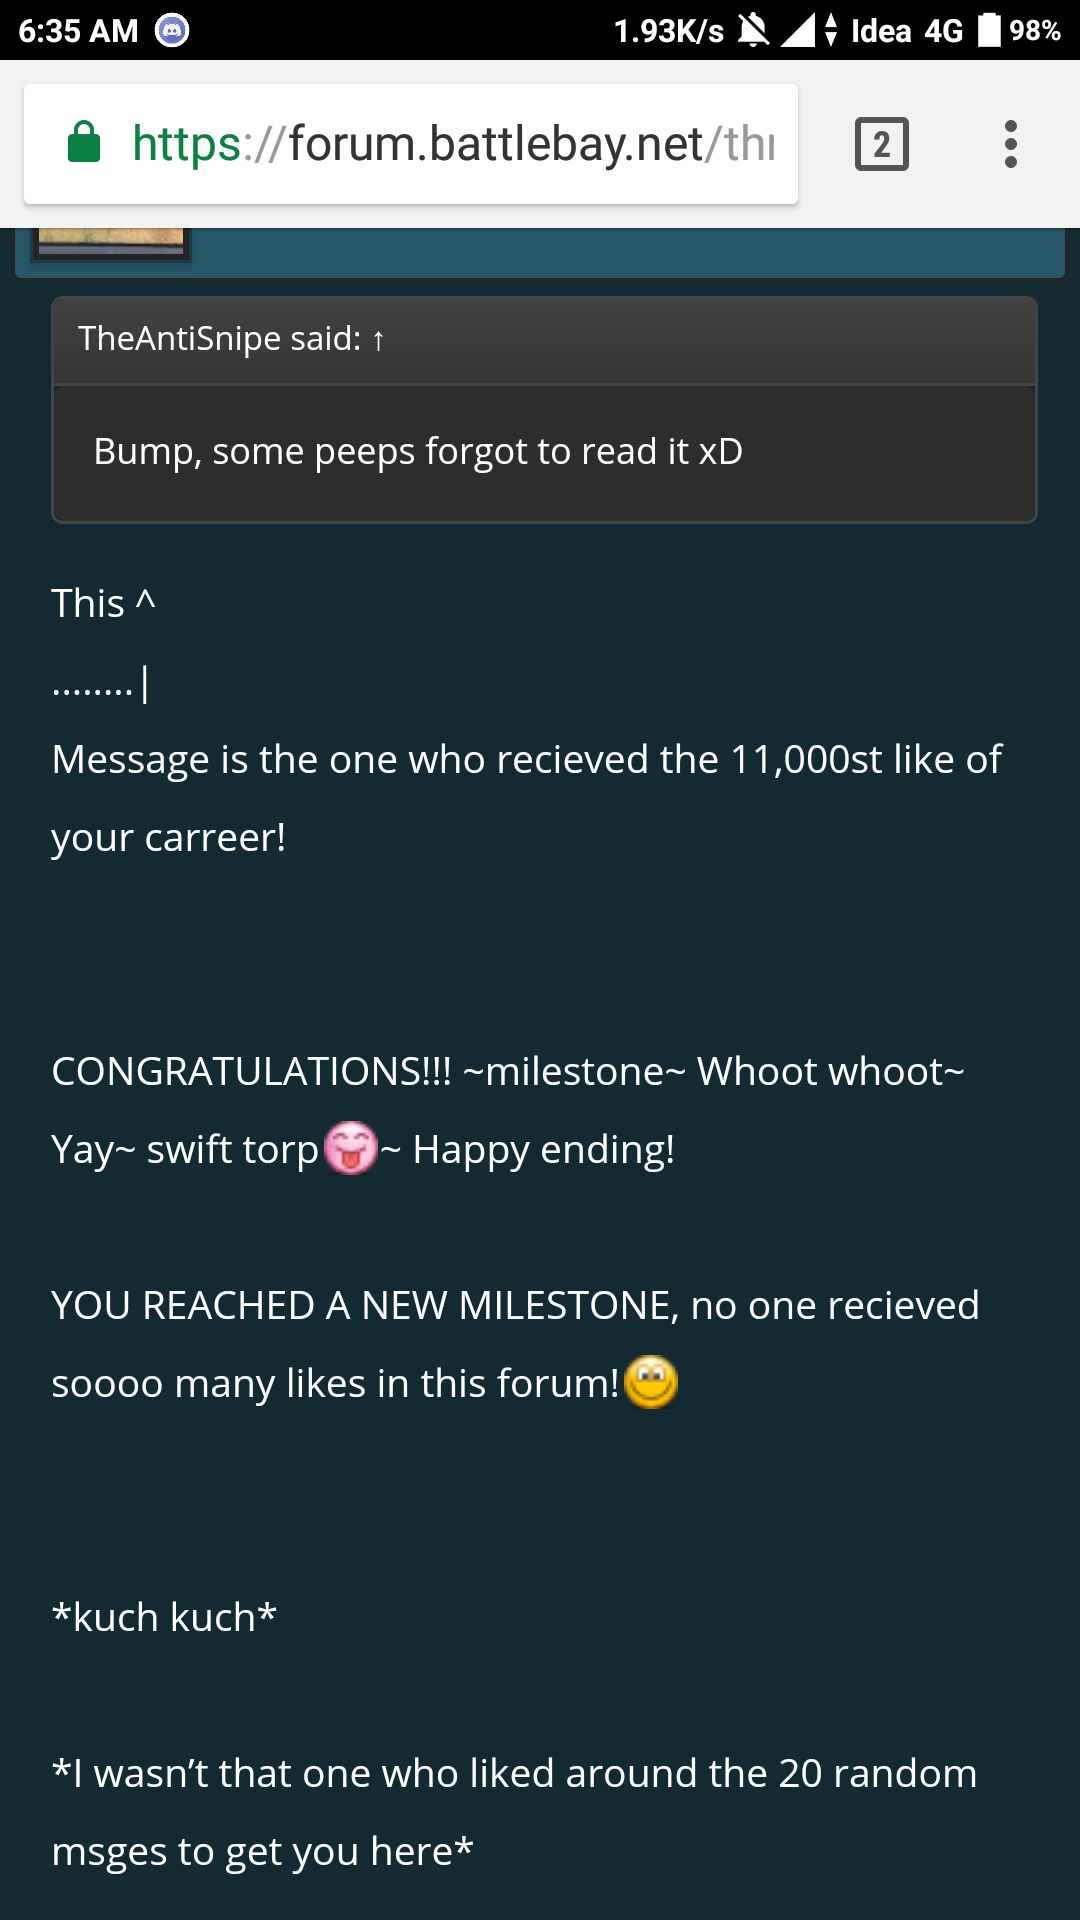Tap the mobile data arrows icon
This screenshot has height=1920, width=1080.
tap(831, 31)
